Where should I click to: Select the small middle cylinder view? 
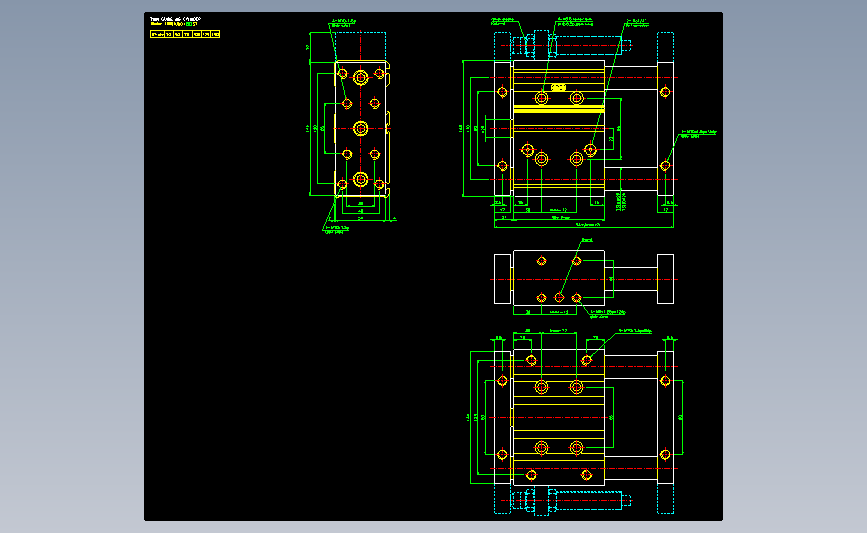click(x=584, y=279)
